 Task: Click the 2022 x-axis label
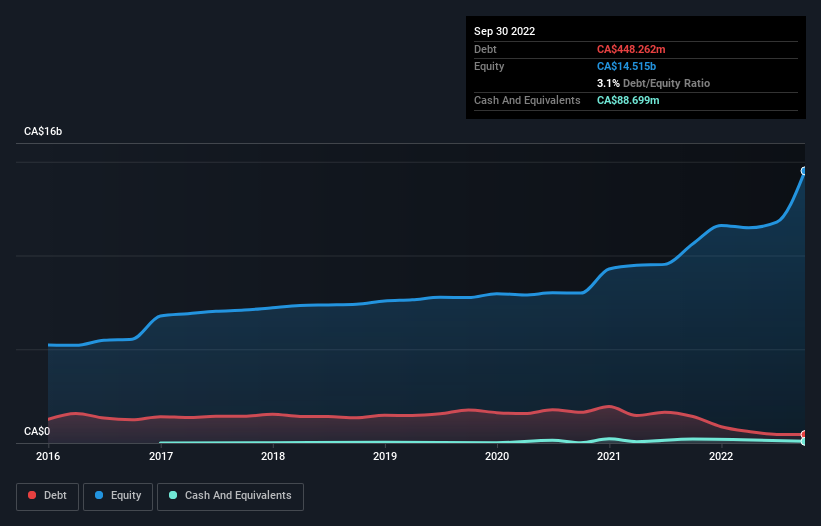pyautogui.click(x=721, y=456)
